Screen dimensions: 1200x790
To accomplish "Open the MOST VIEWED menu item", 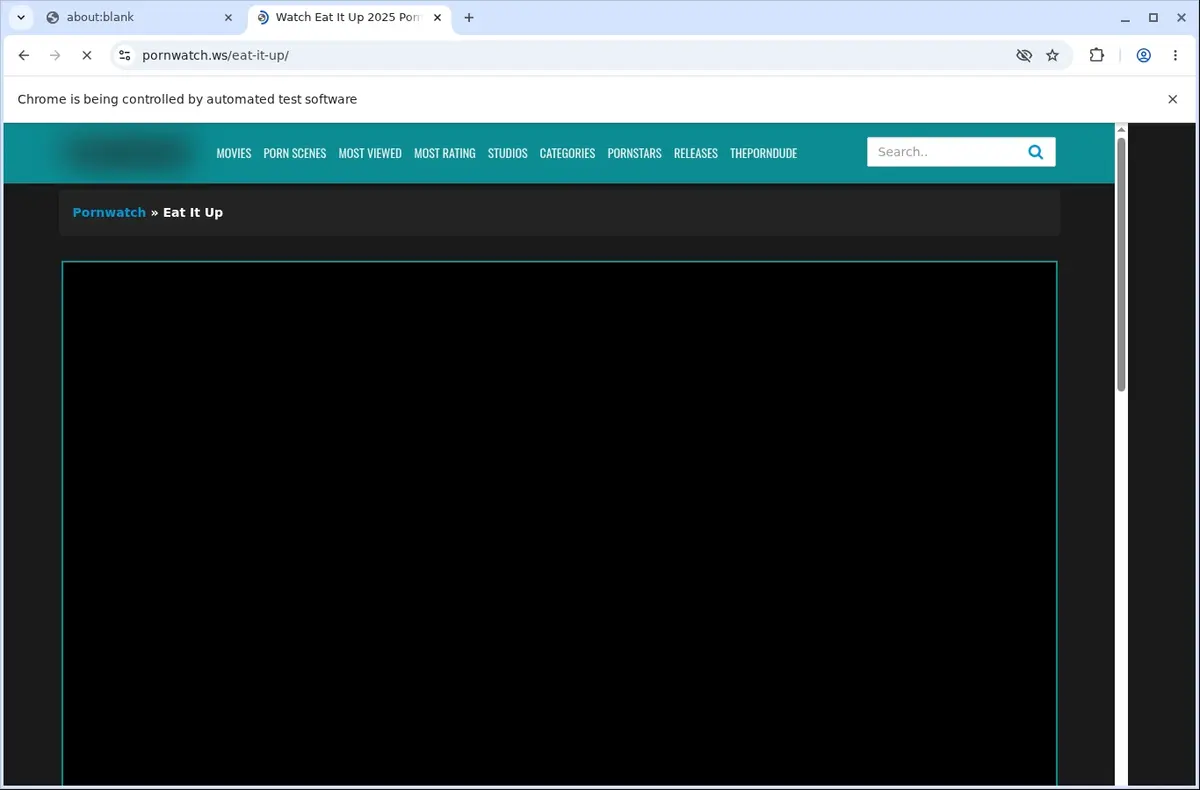I will 370,153.
